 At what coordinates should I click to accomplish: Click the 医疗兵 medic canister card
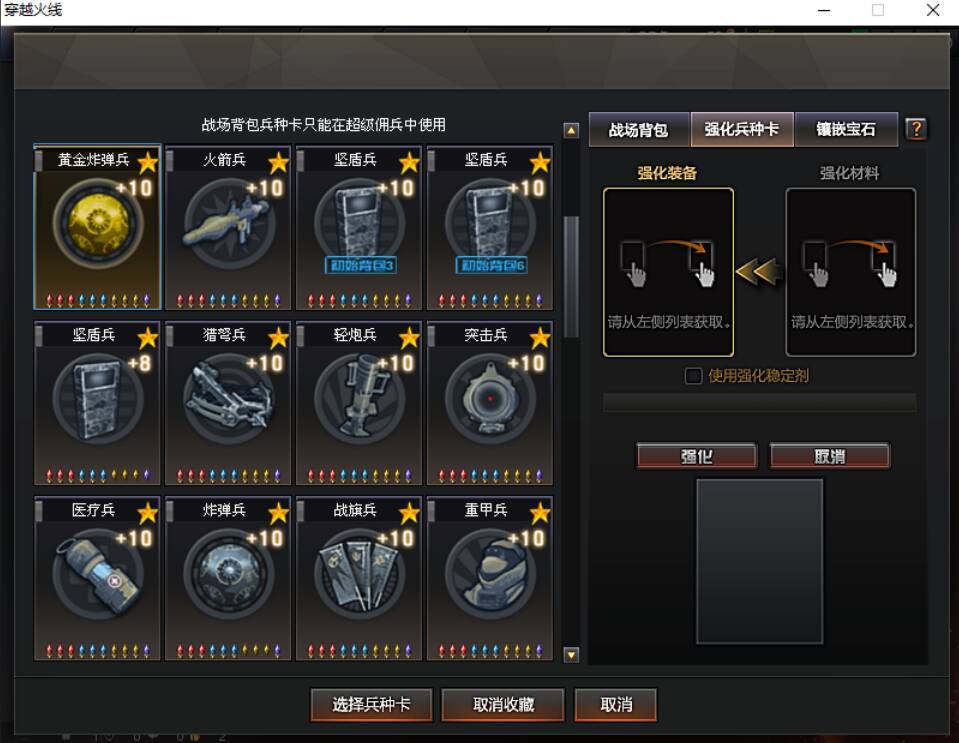pyautogui.click(x=97, y=579)
